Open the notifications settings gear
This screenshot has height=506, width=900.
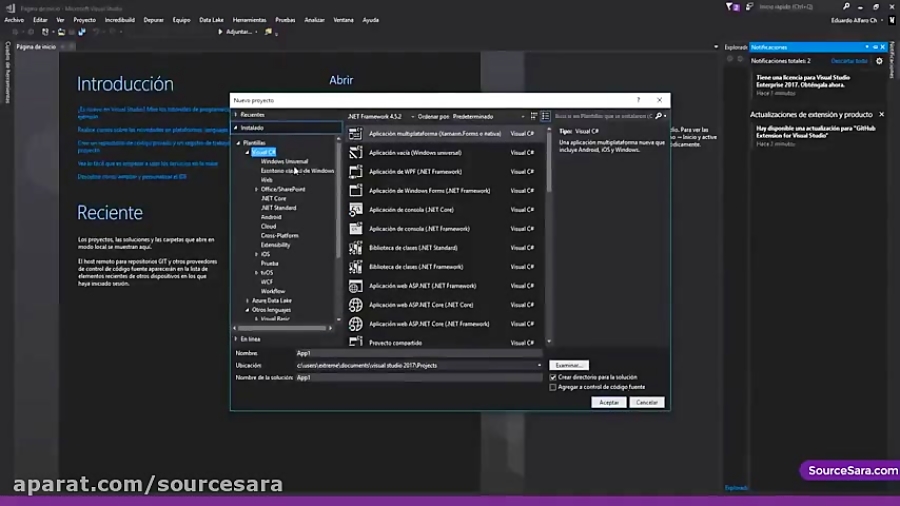879,61
